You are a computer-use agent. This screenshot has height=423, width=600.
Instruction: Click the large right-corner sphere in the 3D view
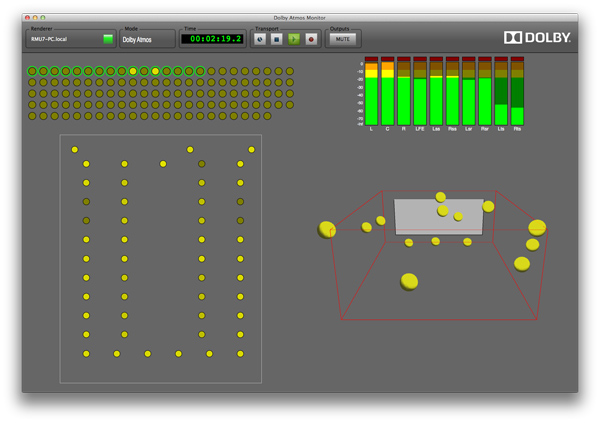tap(537, 228)
